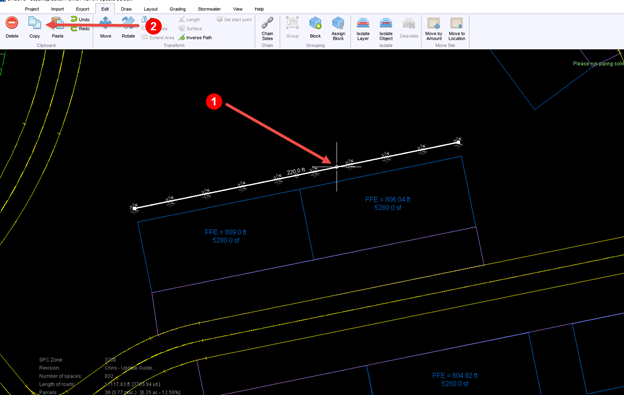Select the Edit ribbon tab
This screenshot has height=395, width=624.
click(x=105, y=9)
